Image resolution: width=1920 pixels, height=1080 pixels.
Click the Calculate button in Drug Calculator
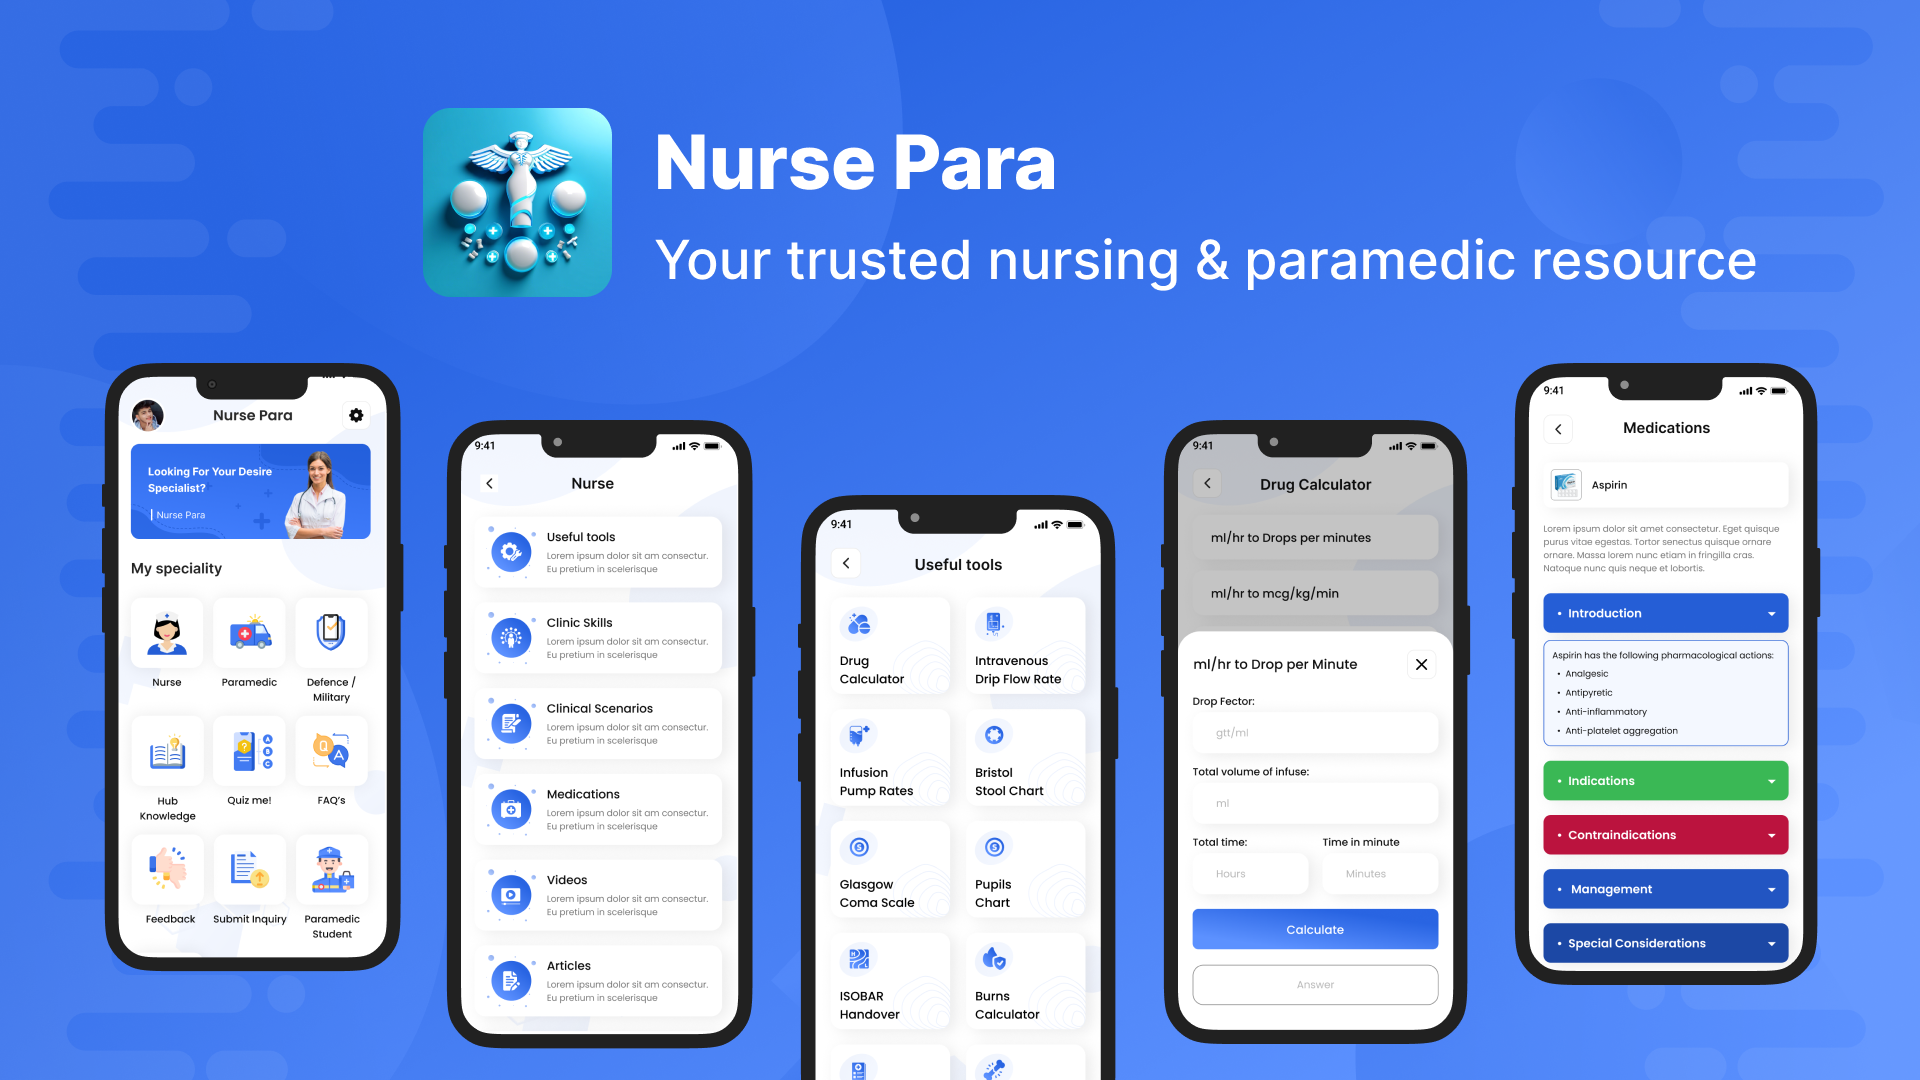tap(1313, 928)
